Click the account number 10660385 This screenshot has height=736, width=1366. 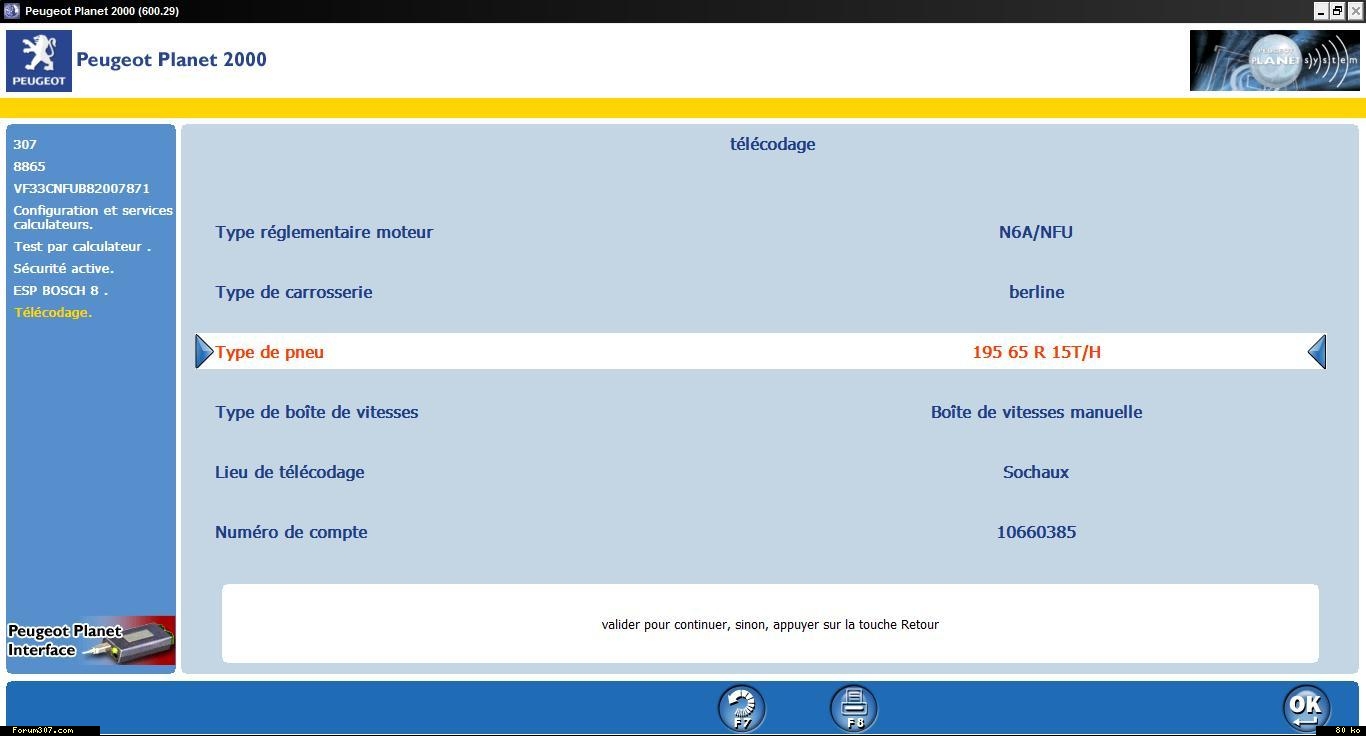point(1036,532)
